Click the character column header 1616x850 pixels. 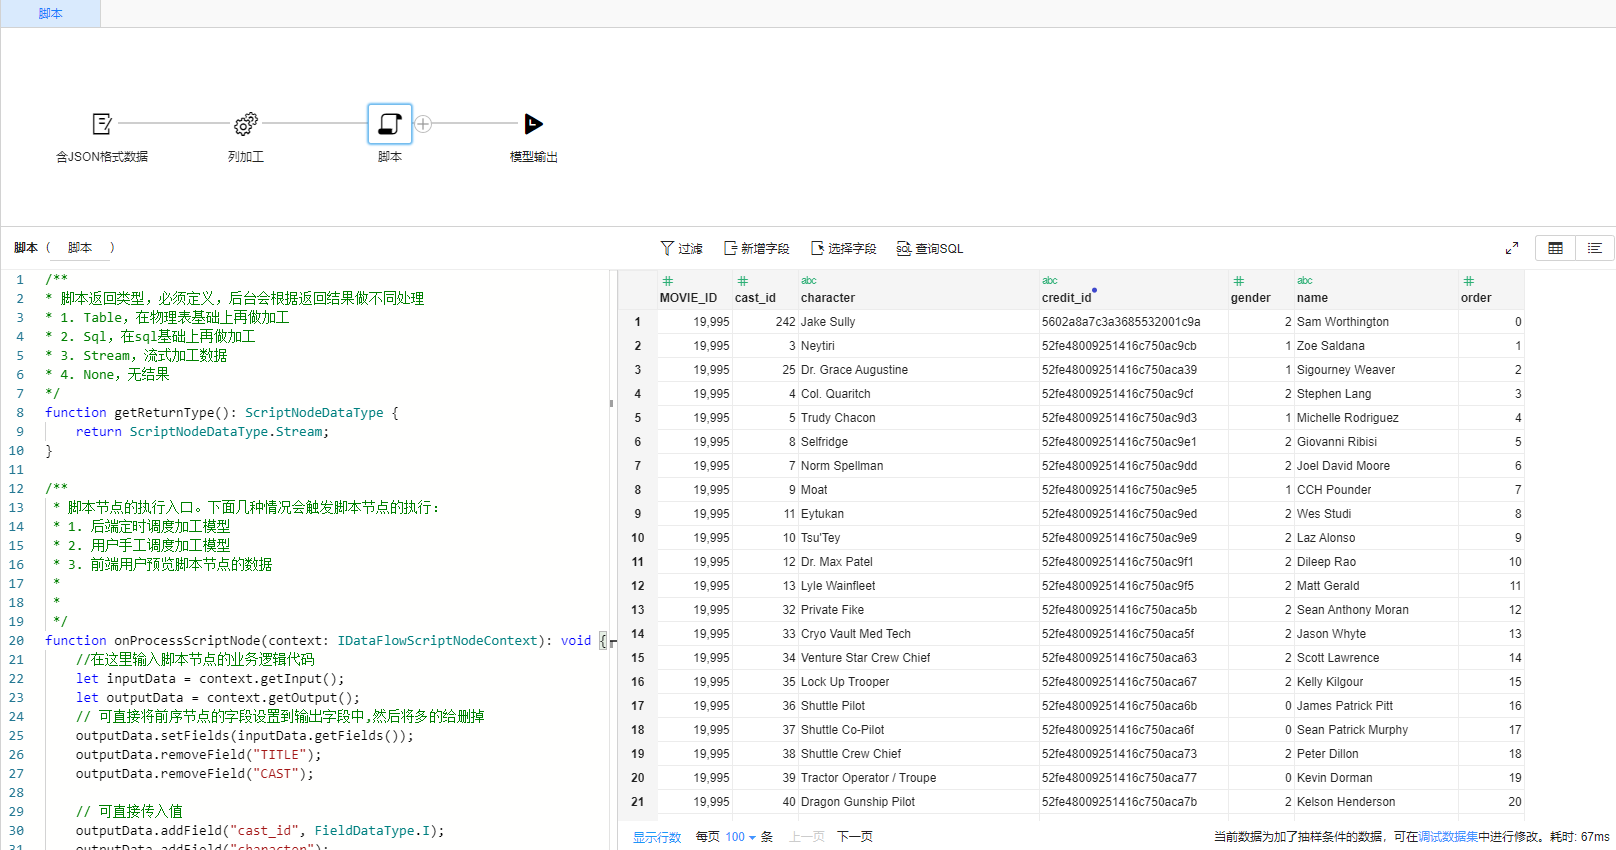tap(827, 297)
